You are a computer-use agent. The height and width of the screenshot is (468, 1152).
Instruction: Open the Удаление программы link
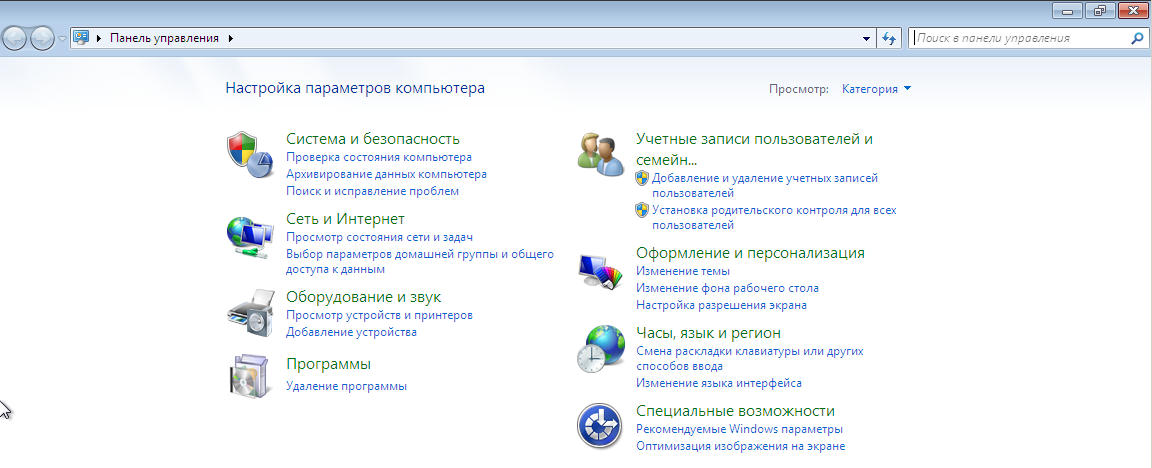pos(346,386)
